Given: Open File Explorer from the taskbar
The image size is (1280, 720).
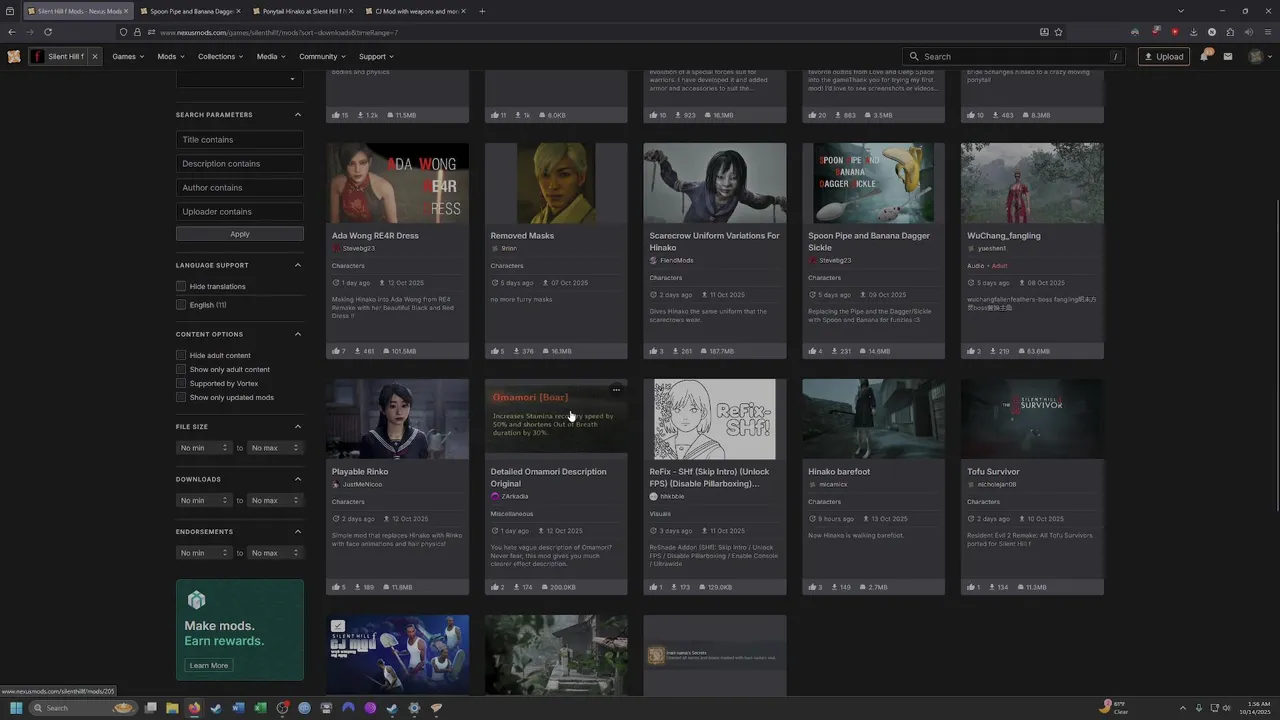Looking at the screenshot, I should point(172,708).
